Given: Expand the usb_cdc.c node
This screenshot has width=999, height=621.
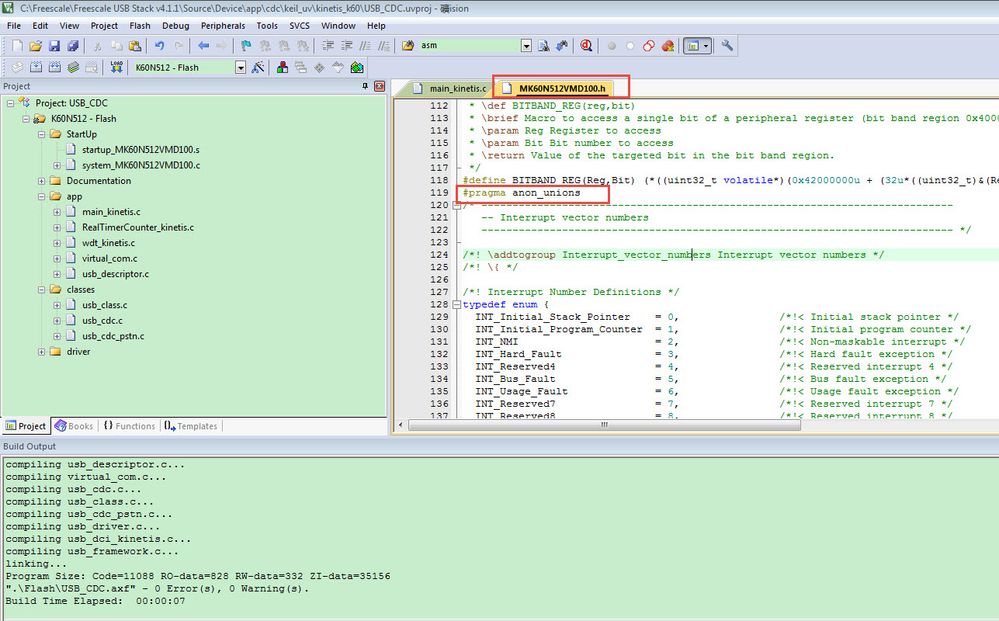Looking at the screenshot, I should 57,321.
